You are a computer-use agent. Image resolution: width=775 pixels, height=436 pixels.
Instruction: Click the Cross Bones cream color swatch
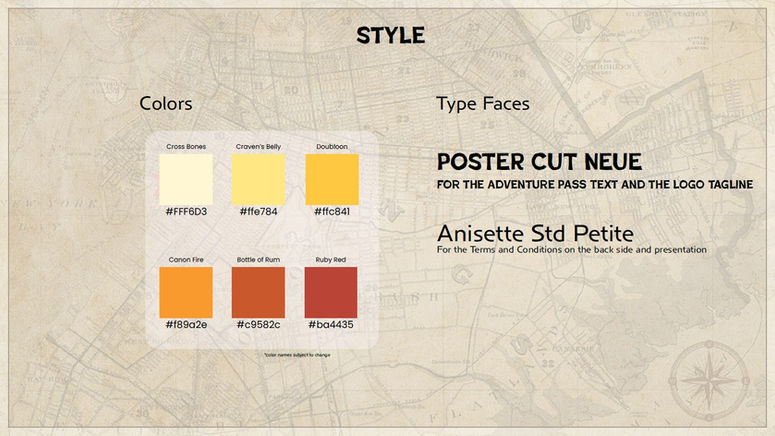[x=186, y=179]
